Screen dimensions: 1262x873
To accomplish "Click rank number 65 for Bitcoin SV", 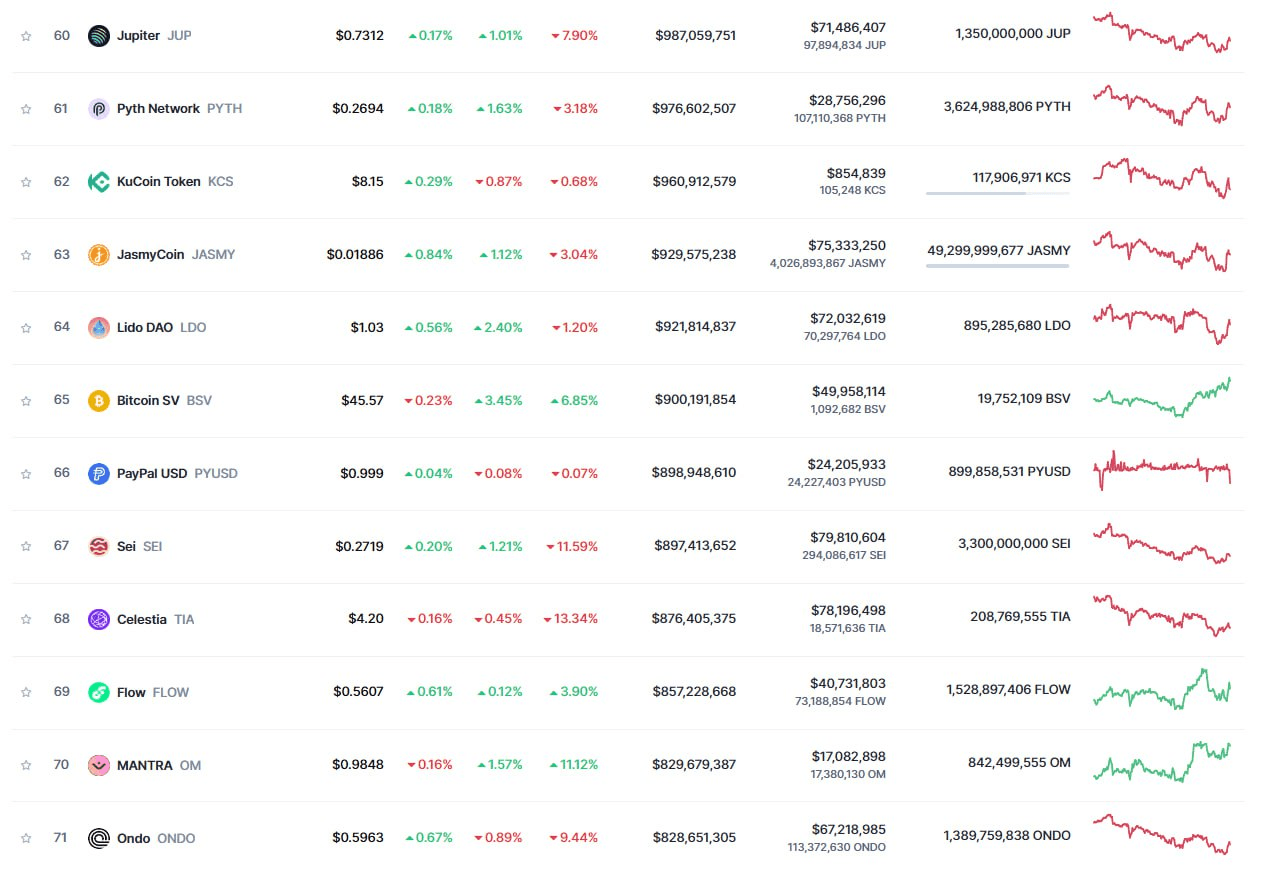I will (62, 400).
